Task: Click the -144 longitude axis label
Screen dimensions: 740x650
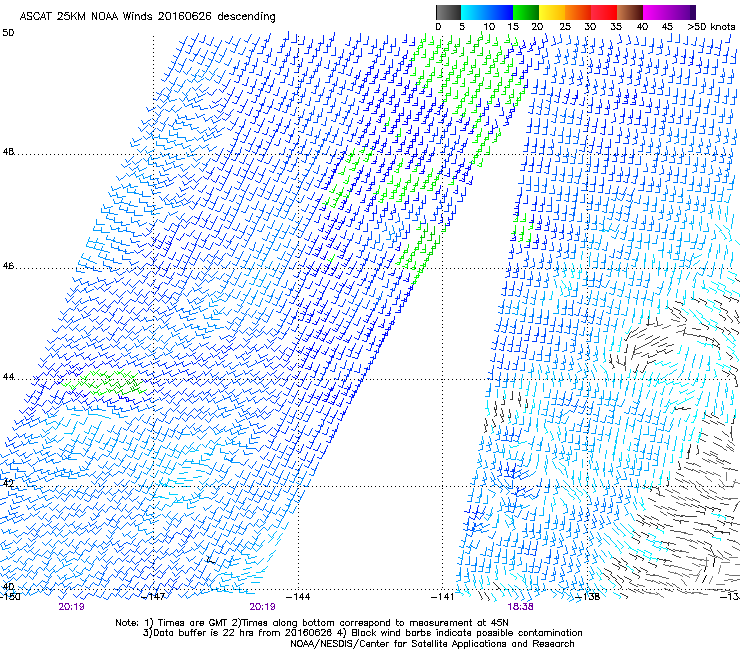Action: [298, 597]
